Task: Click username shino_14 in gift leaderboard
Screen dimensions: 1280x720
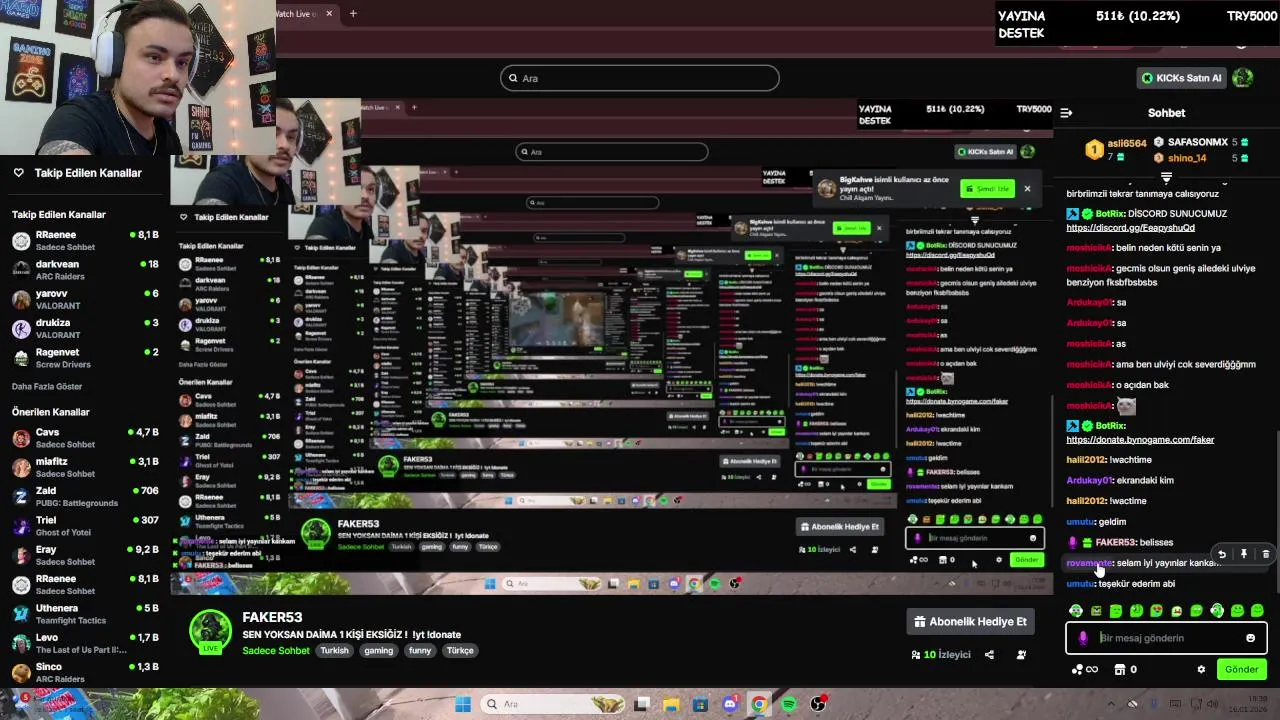Action: coord(1187,158)
